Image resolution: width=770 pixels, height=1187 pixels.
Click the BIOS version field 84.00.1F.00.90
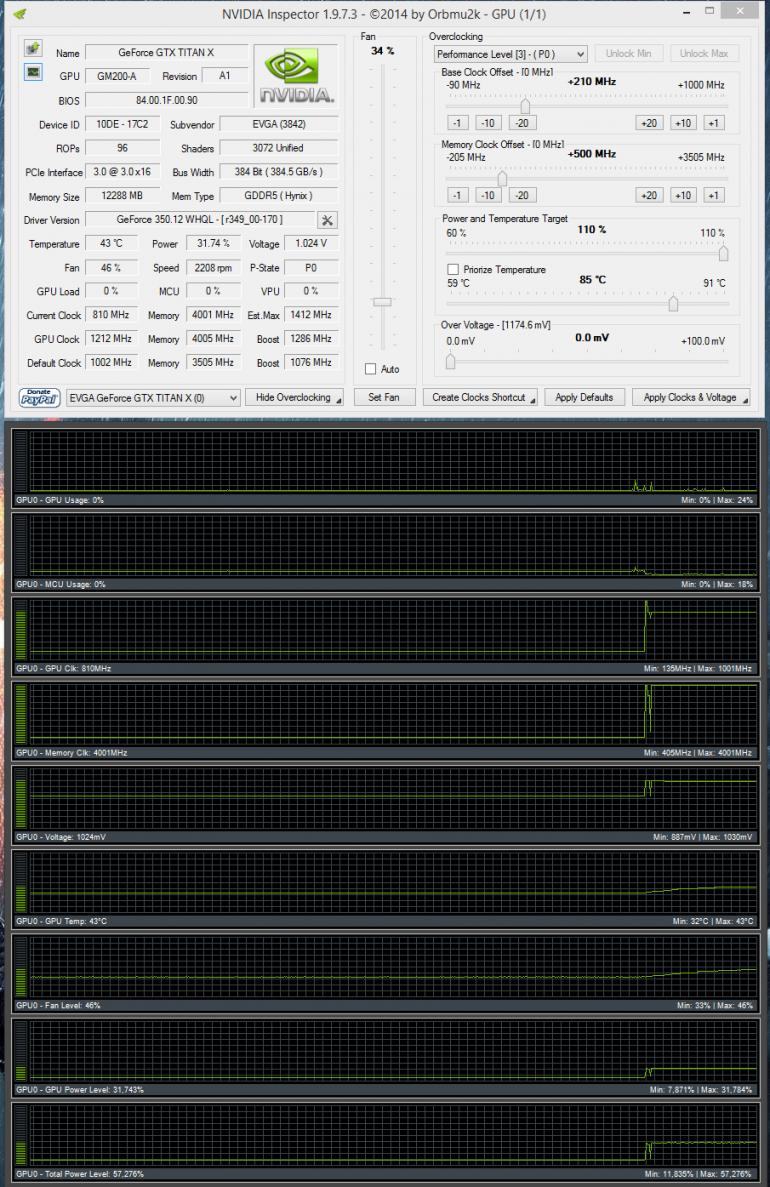(167, 100)
